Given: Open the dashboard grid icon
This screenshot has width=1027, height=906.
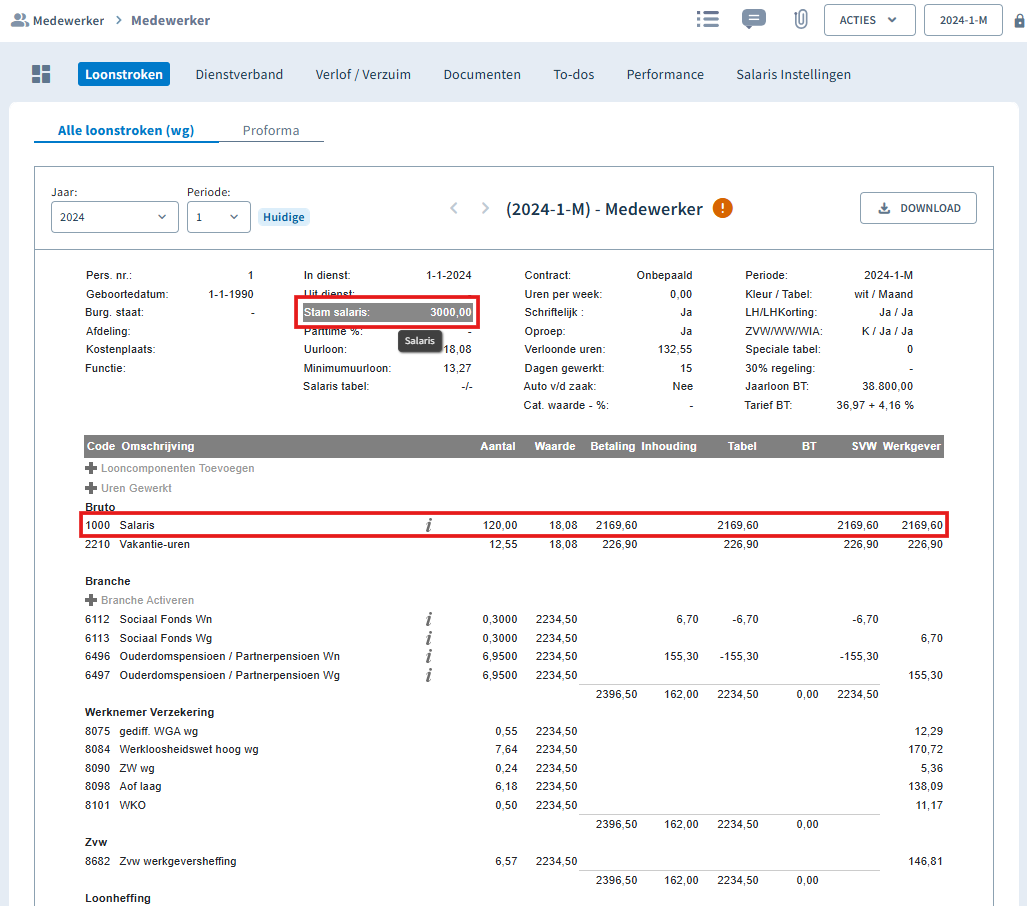Looking at the screenshot, I should pyautogui.click(x=41, y=74).
